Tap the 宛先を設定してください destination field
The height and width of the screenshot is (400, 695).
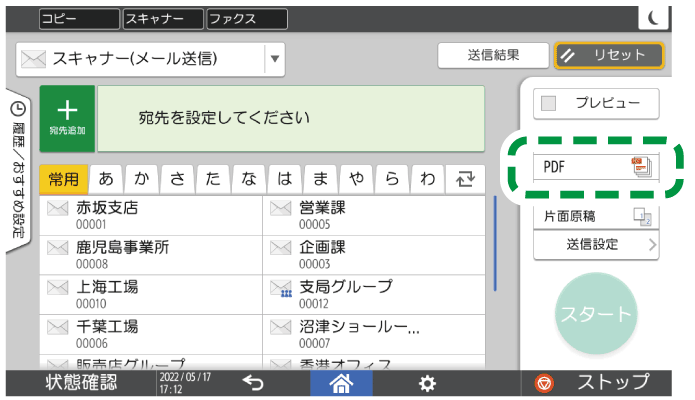click(291, 119)
